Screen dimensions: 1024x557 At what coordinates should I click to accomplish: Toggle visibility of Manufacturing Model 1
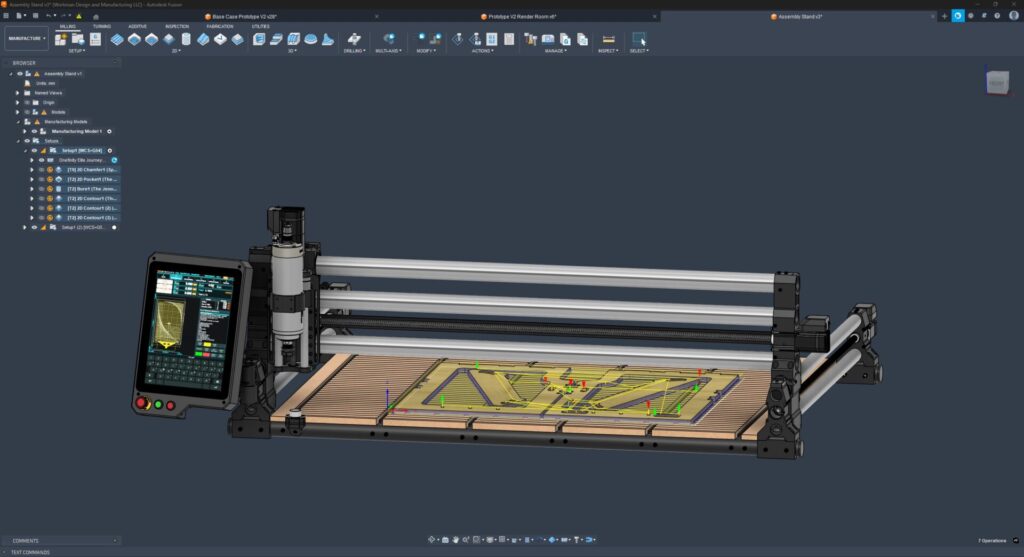[34, 131]
